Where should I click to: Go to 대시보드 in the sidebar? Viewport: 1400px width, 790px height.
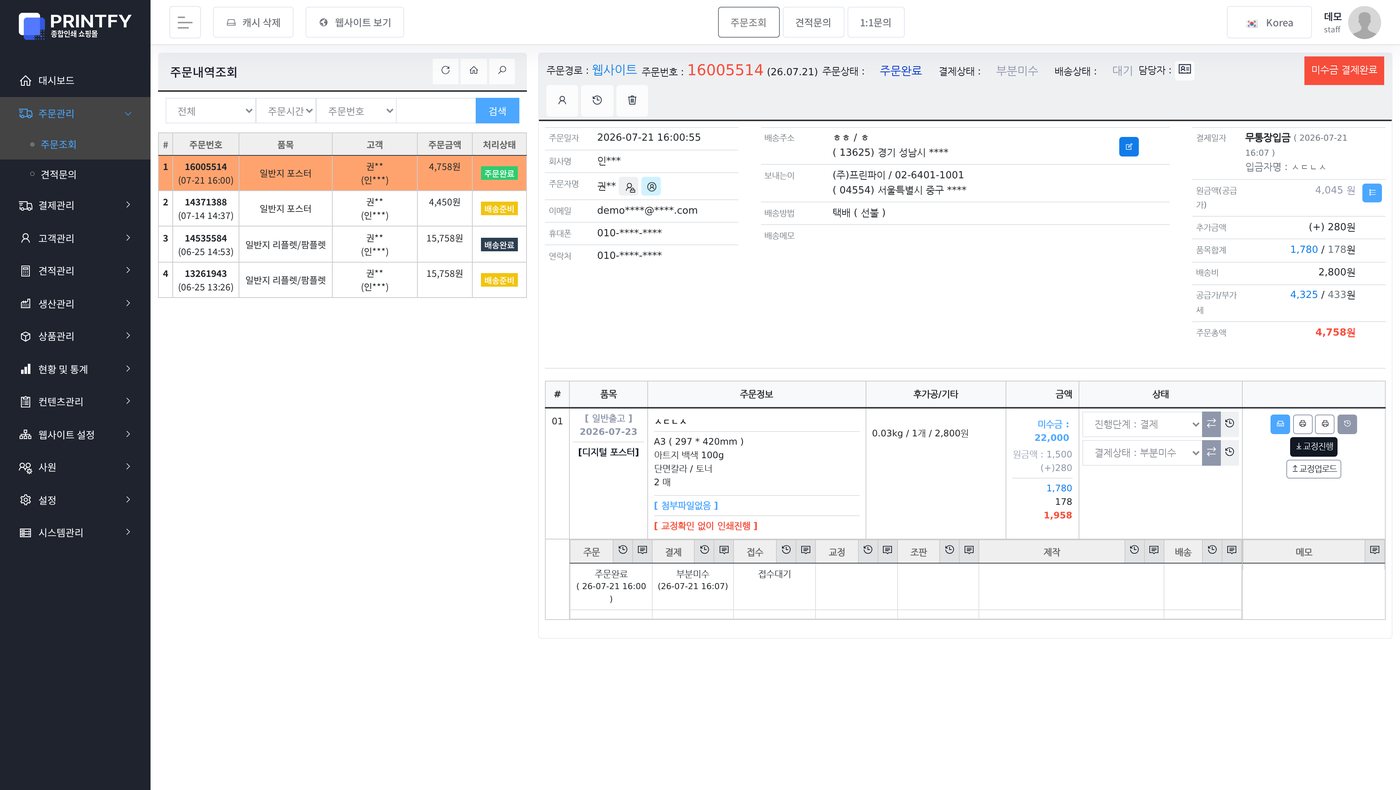(75, 80)
